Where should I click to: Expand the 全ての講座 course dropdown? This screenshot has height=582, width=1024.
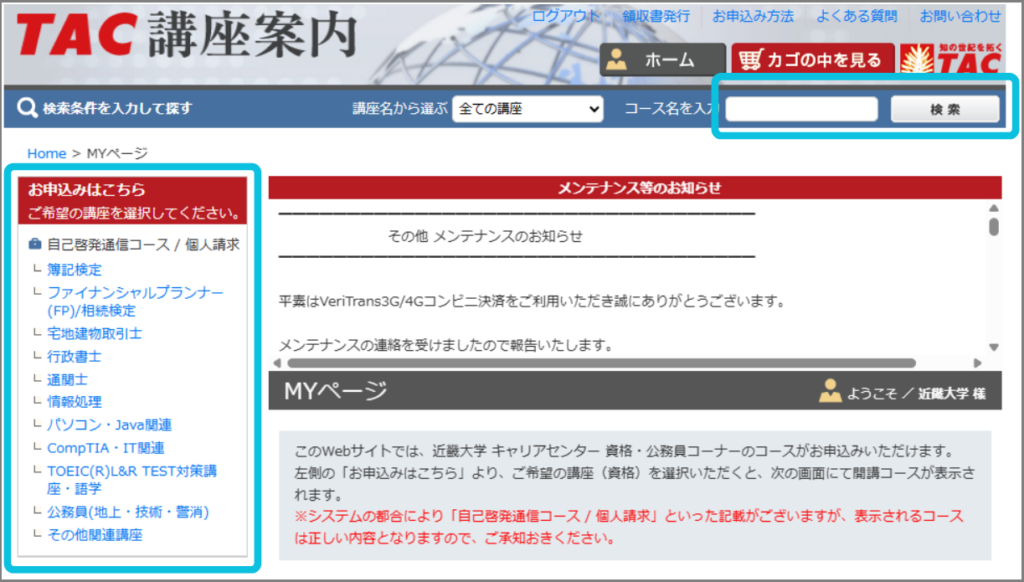[x=527, y=108]
